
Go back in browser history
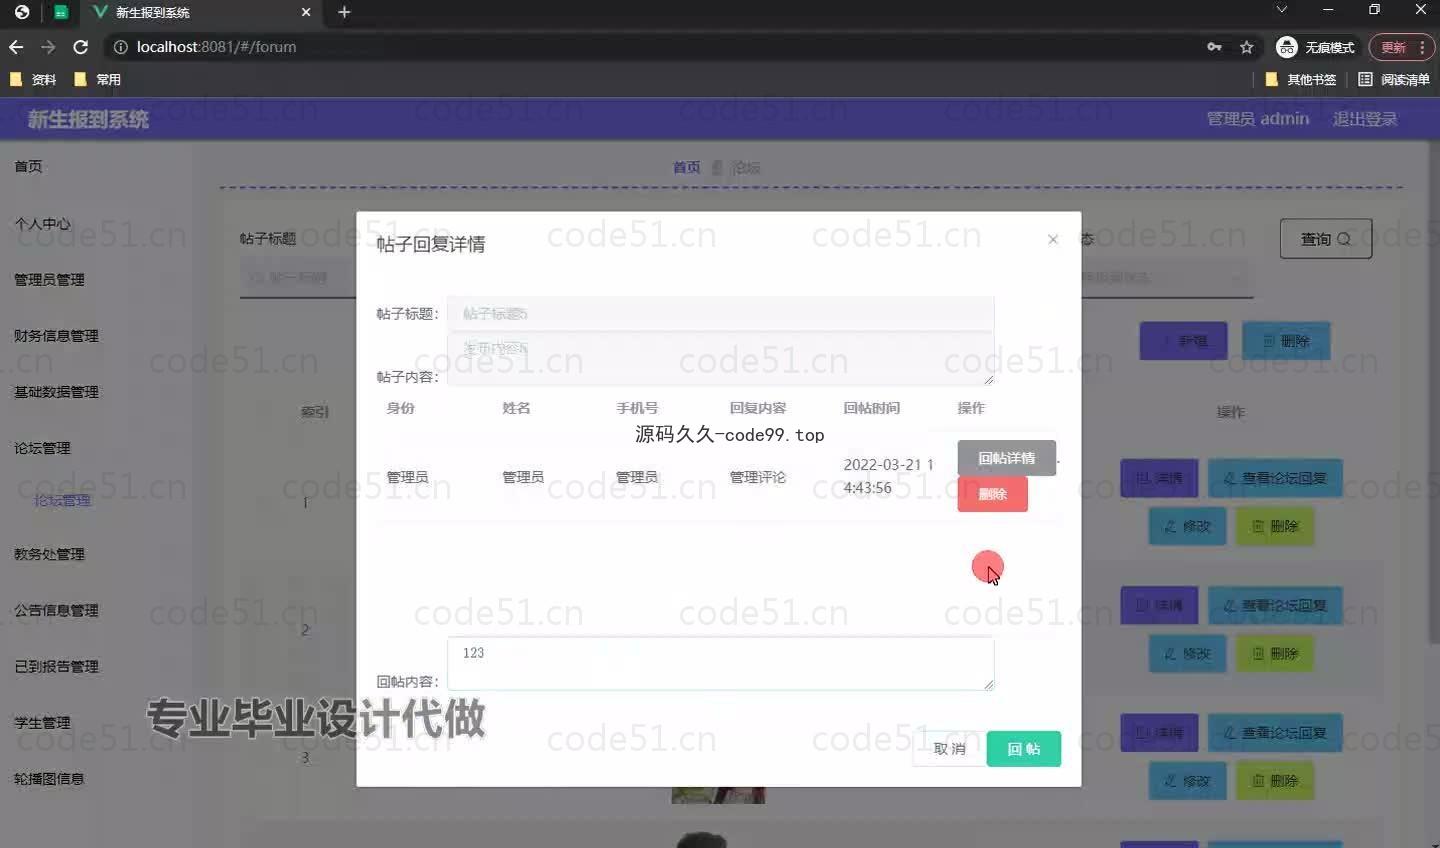(x=16, y=47)
